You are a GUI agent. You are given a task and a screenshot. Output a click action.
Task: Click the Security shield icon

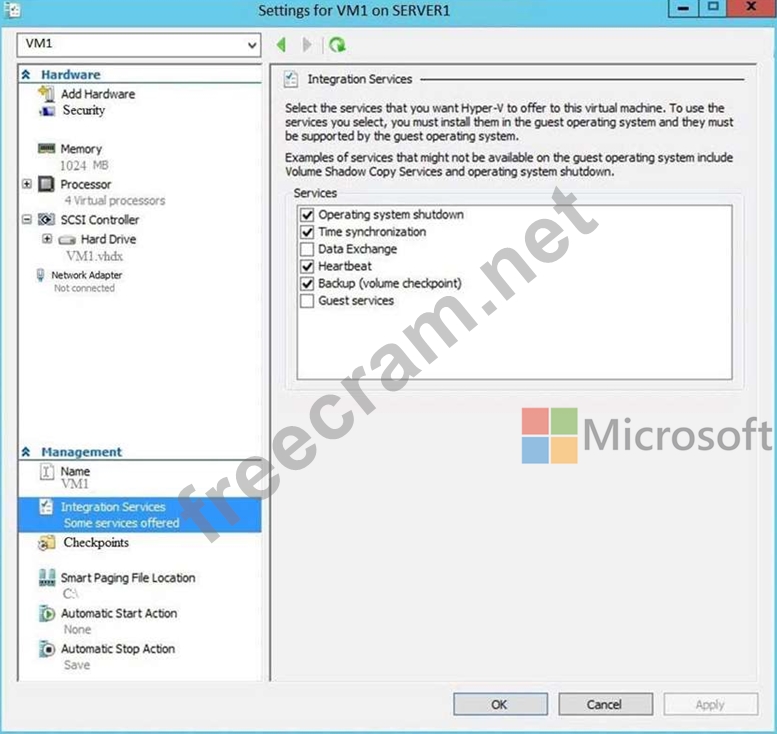point(47,111)
